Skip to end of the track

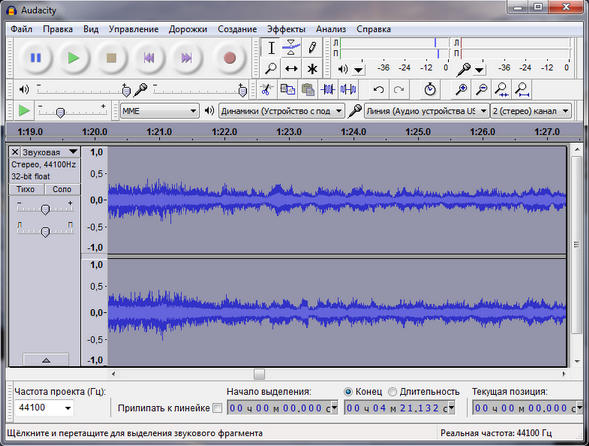point(187,58)
